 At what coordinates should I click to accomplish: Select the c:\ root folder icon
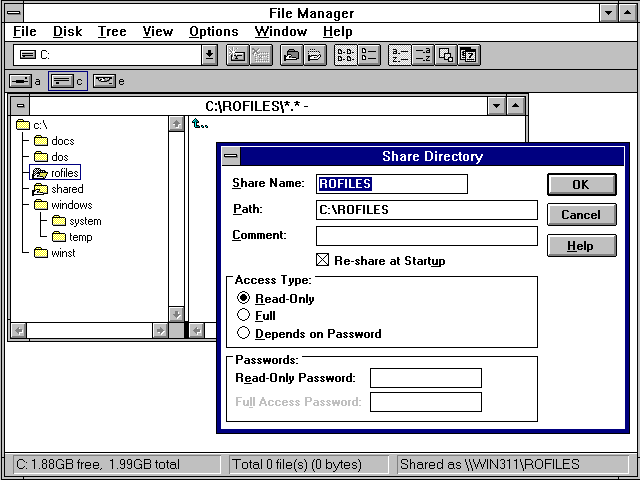(23, 124)
